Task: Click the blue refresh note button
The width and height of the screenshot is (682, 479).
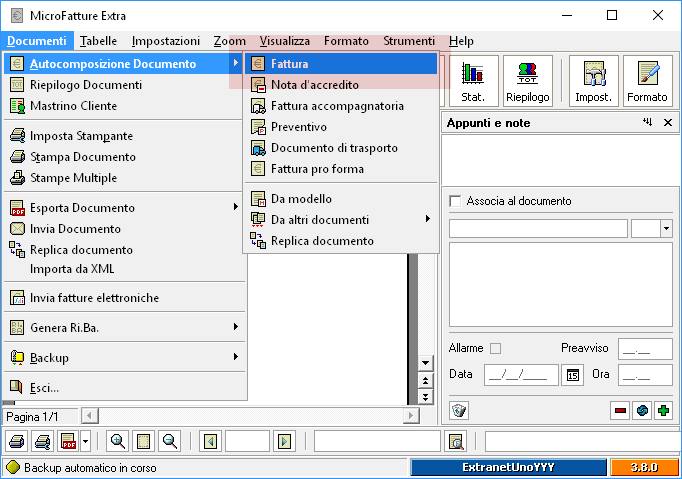Action: 642,410
